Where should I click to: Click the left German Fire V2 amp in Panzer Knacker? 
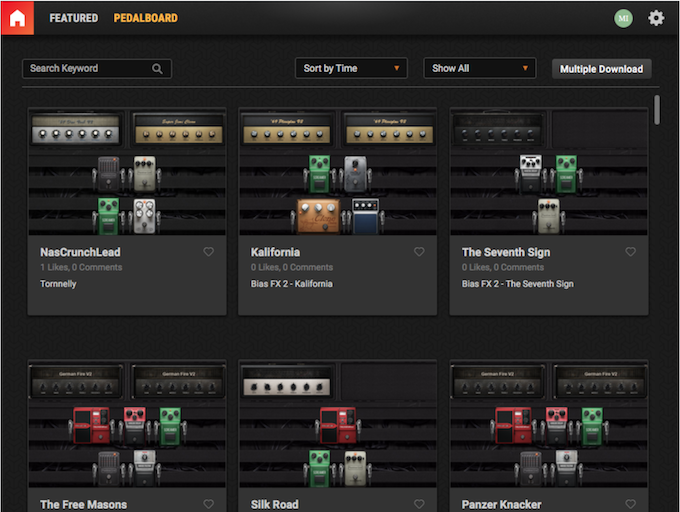pos(497,382)
